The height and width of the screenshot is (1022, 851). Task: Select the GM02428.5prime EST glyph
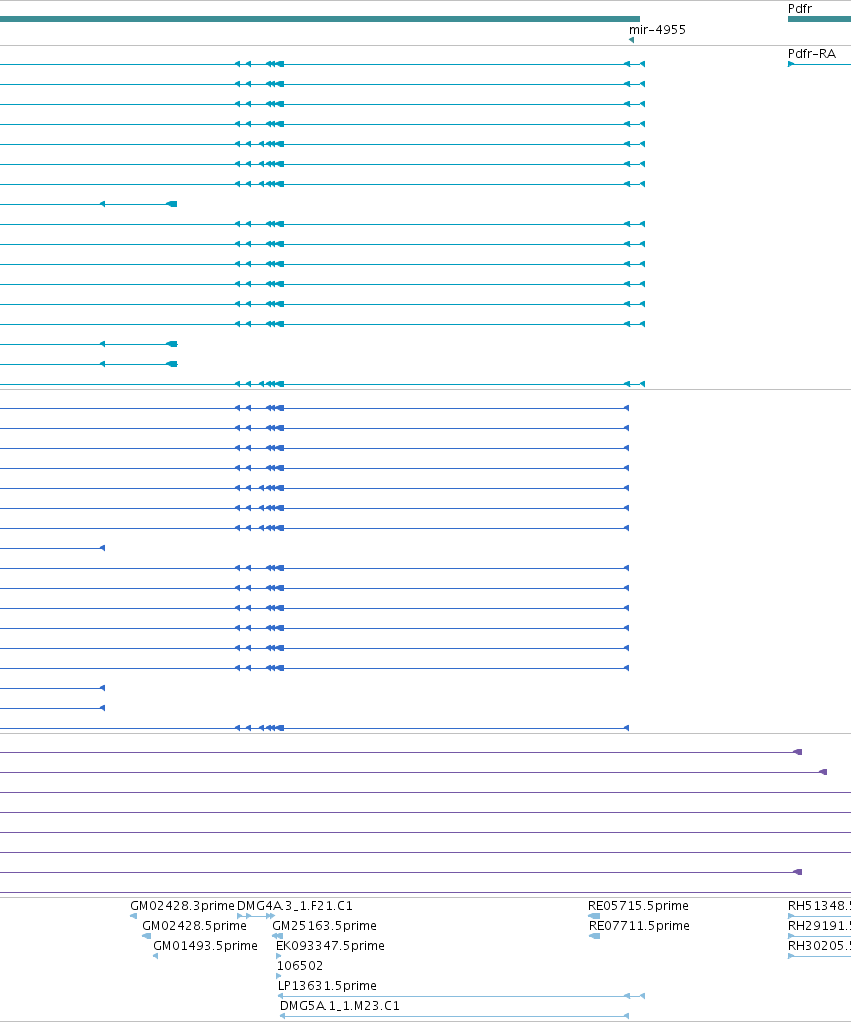click(x=147, y=936)
